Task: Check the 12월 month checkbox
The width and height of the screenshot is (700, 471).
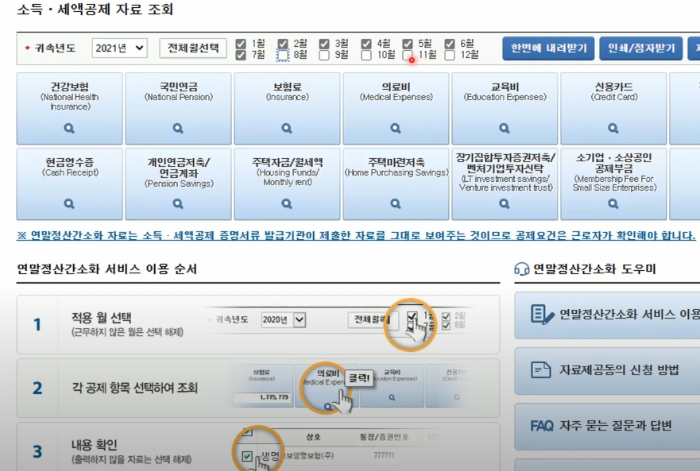Action: click(x=450, y=55)
